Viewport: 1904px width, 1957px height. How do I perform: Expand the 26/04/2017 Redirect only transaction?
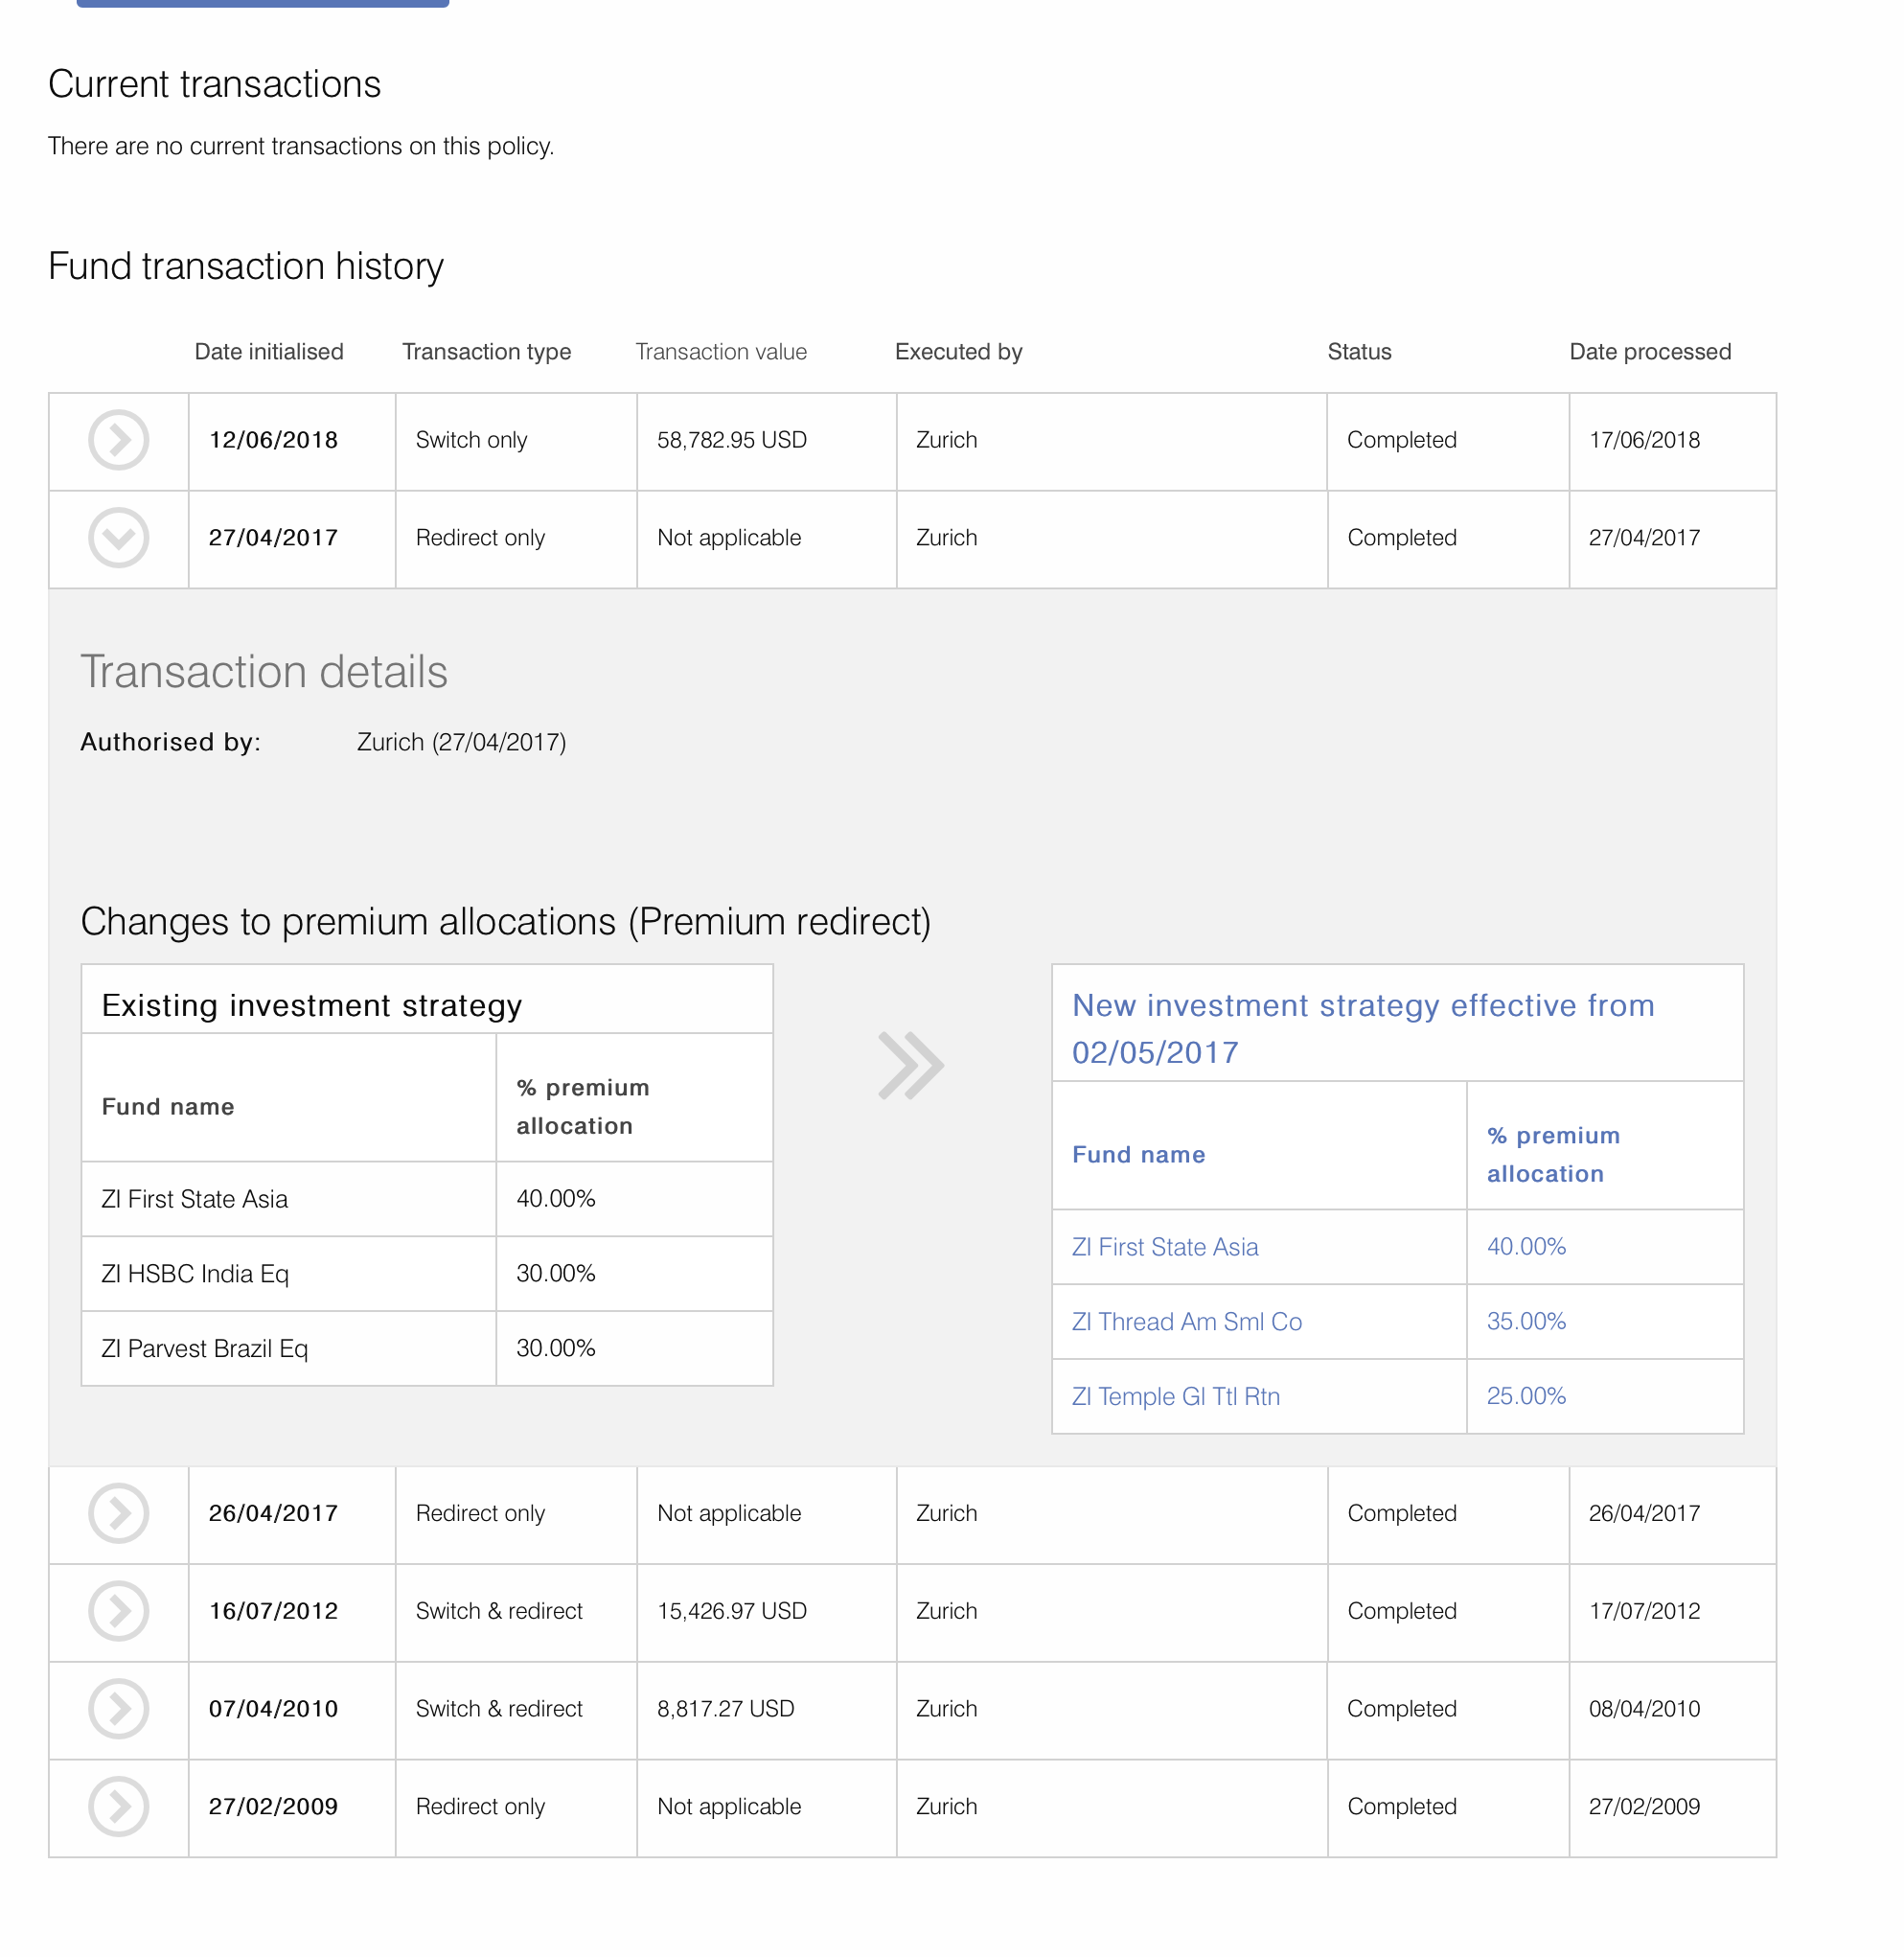pos(118,1513)
